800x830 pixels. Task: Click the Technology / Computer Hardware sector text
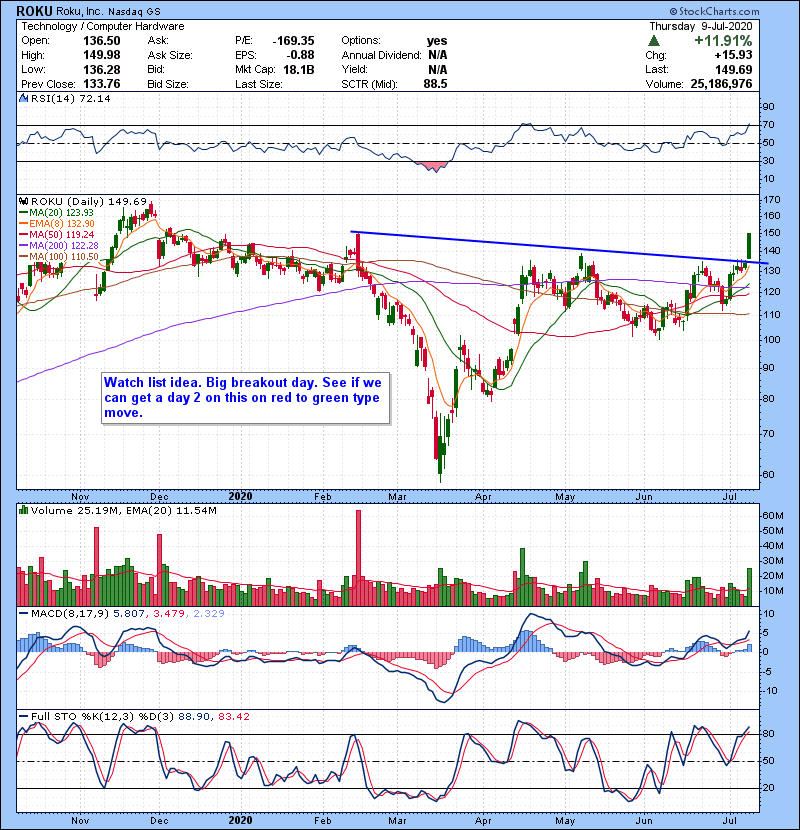point(103,26)
